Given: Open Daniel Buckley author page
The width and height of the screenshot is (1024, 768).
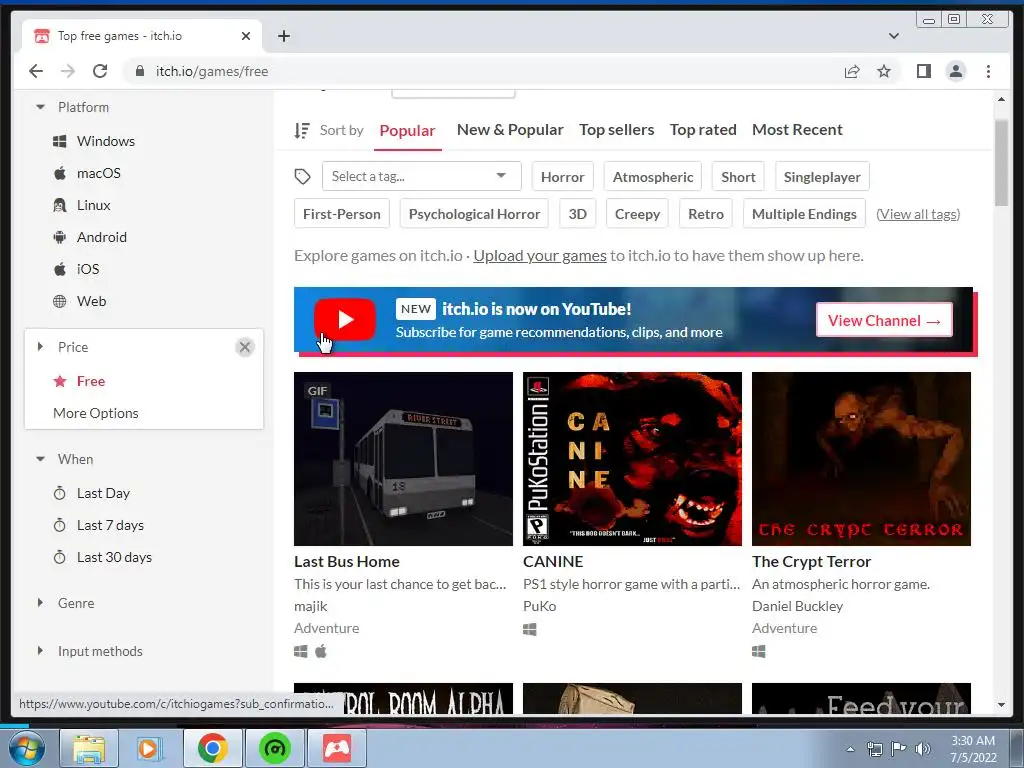Looking at the screenshot, I should pyautogui.click(x=797, y=606).
